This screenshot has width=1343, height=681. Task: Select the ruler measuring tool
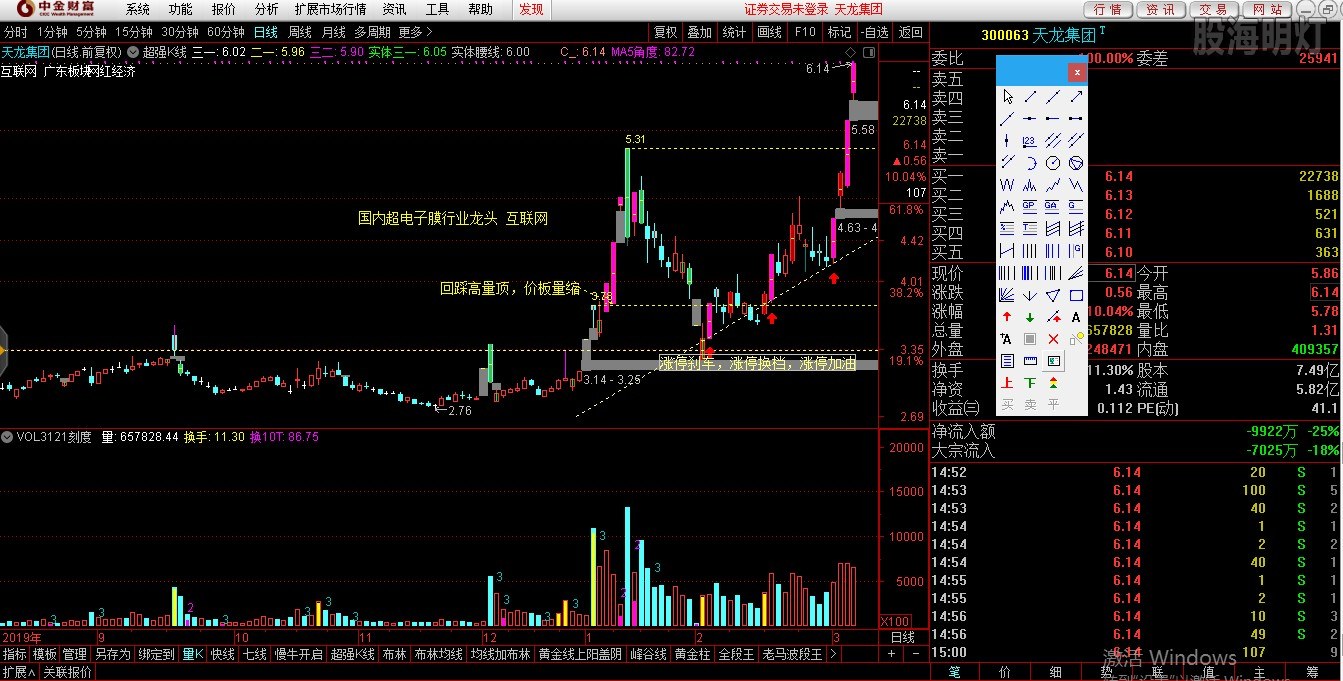tap(1029, 360)
